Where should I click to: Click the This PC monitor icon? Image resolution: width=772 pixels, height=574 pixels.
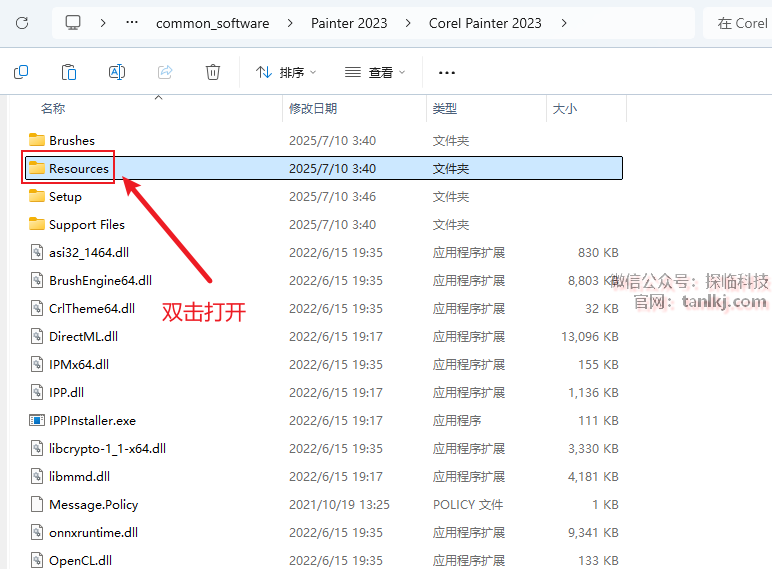coord(73,23)
